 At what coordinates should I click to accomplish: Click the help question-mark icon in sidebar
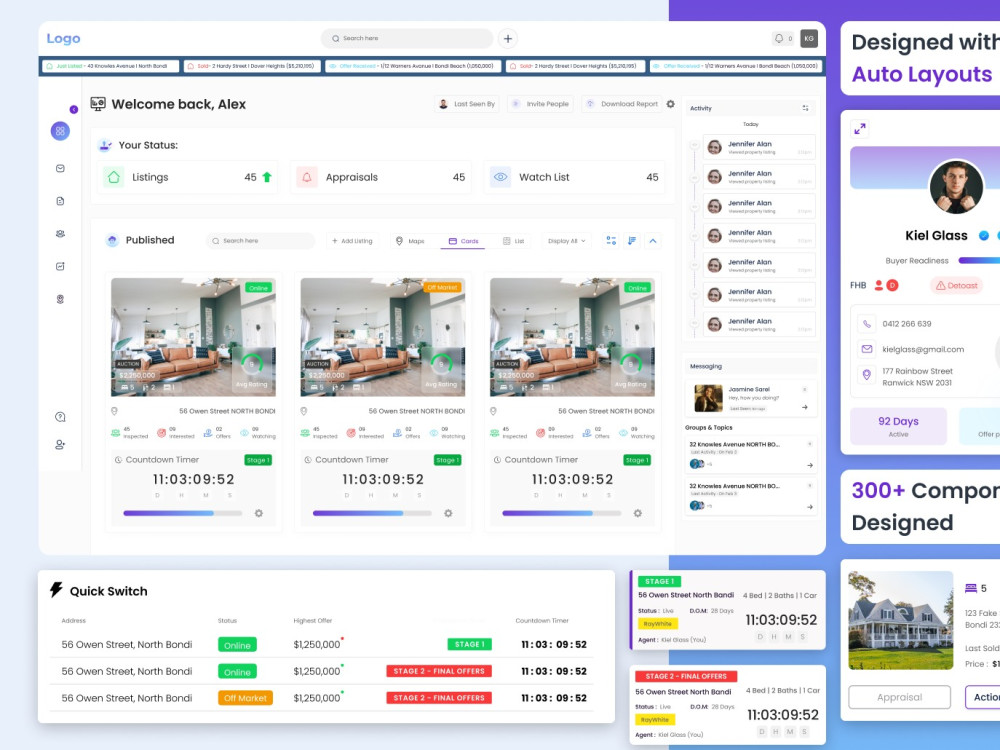(x=60, y=416)
